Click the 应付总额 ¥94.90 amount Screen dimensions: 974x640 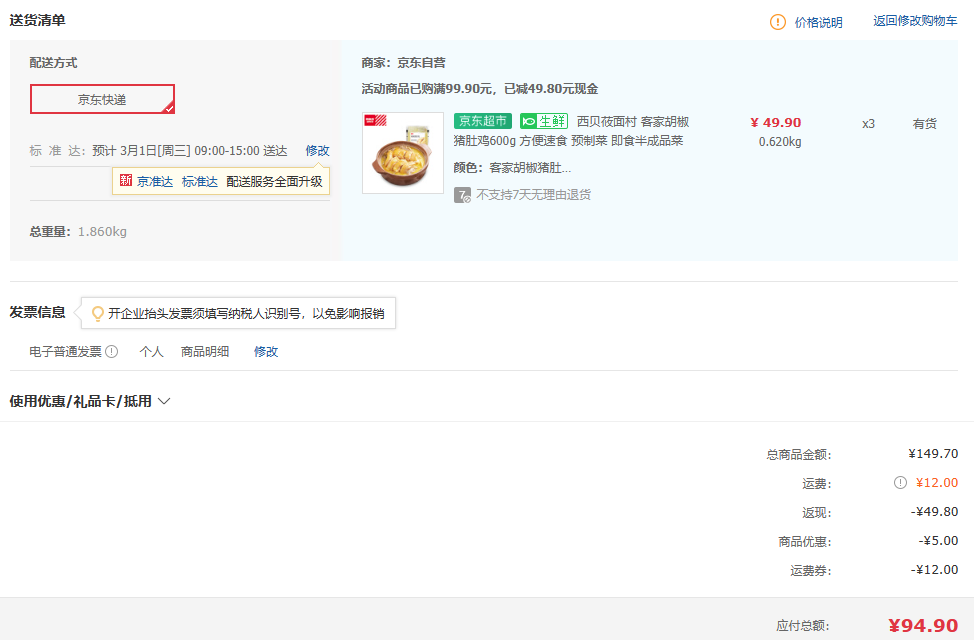point(923,625)
